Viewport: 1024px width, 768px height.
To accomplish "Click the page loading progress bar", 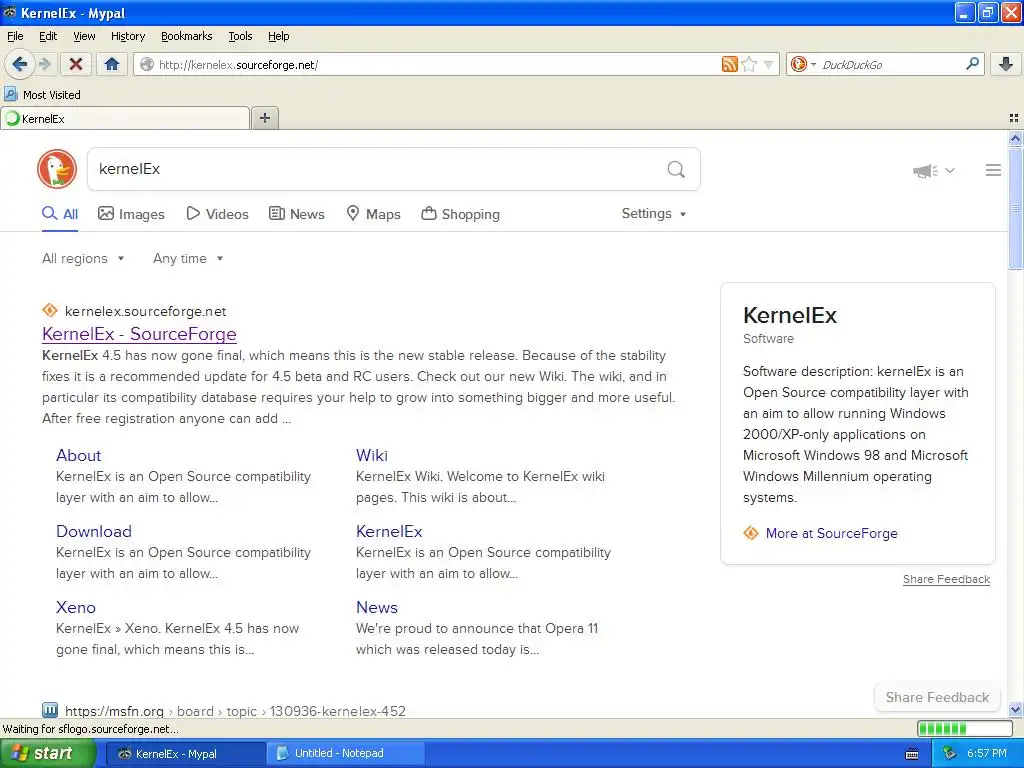I will [x=965, y=728].
